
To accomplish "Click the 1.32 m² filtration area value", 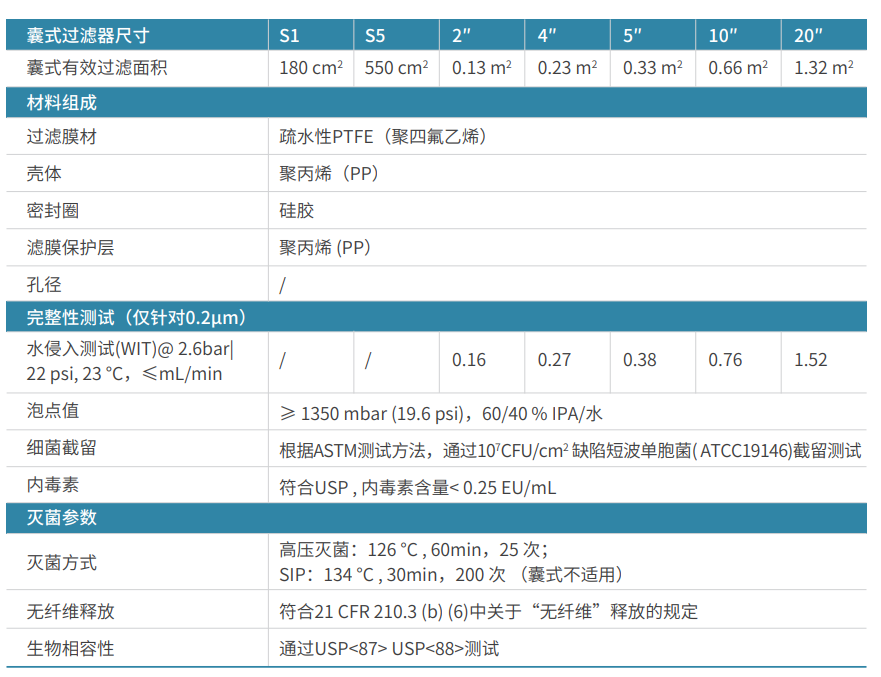I will pyautogui.click(x=823, y=68).
